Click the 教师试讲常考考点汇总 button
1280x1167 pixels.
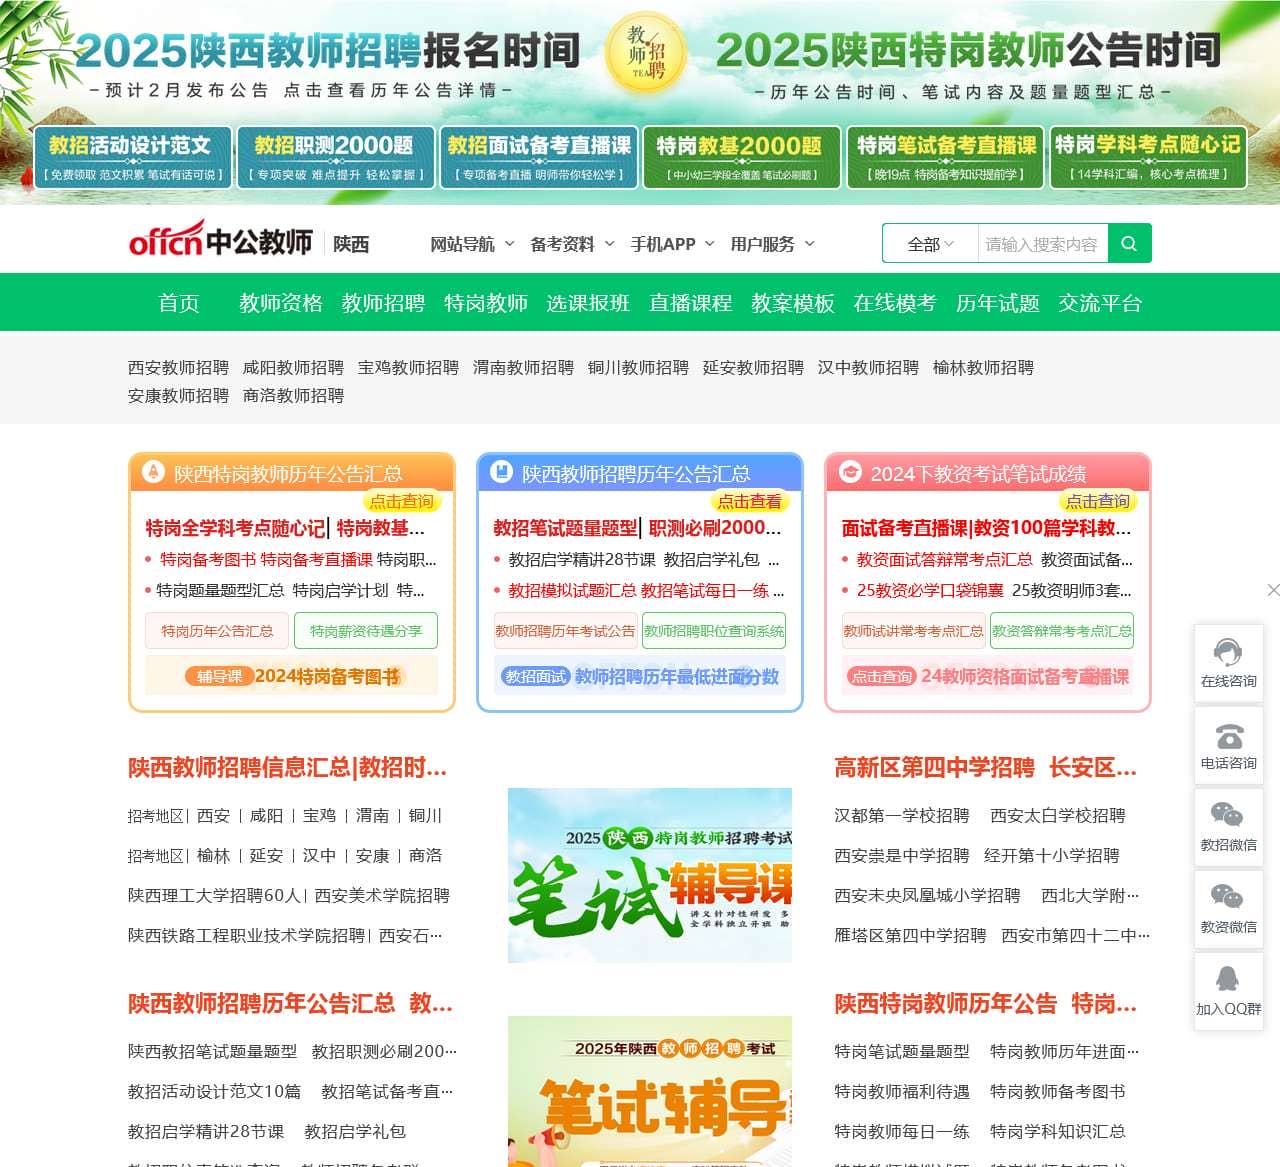coord(913,631)
